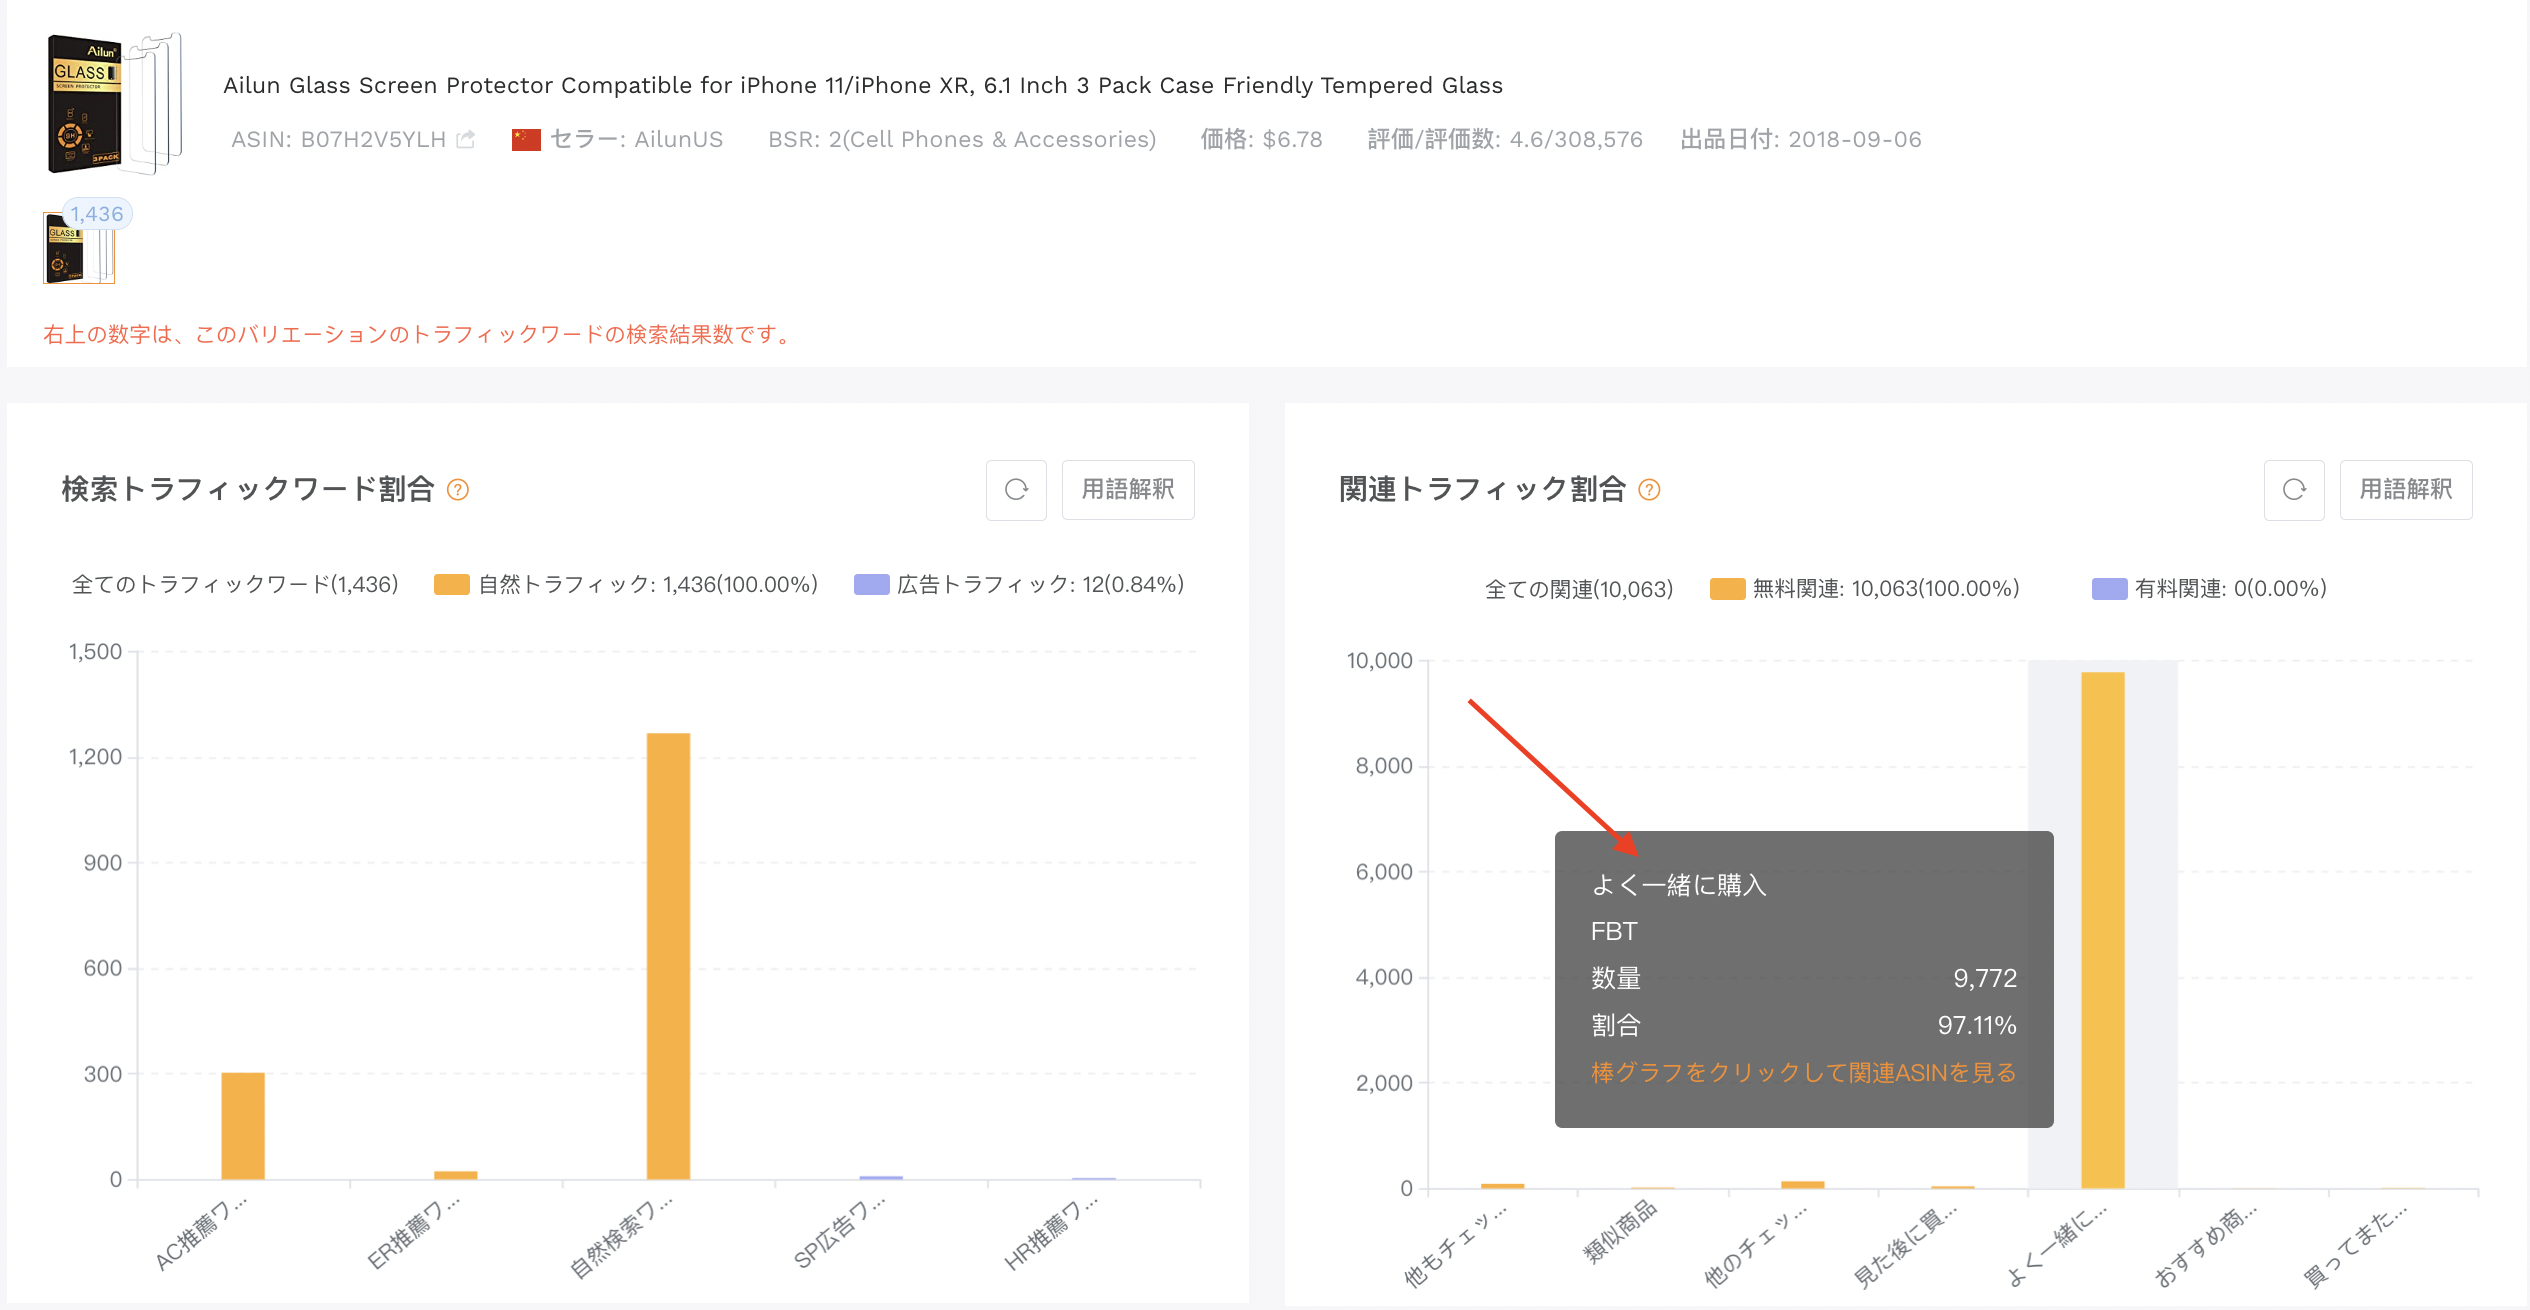Click the おすすめ商 axis label
The width and height of the screenshot is (2530, 1310).
coord(2205,1245)
